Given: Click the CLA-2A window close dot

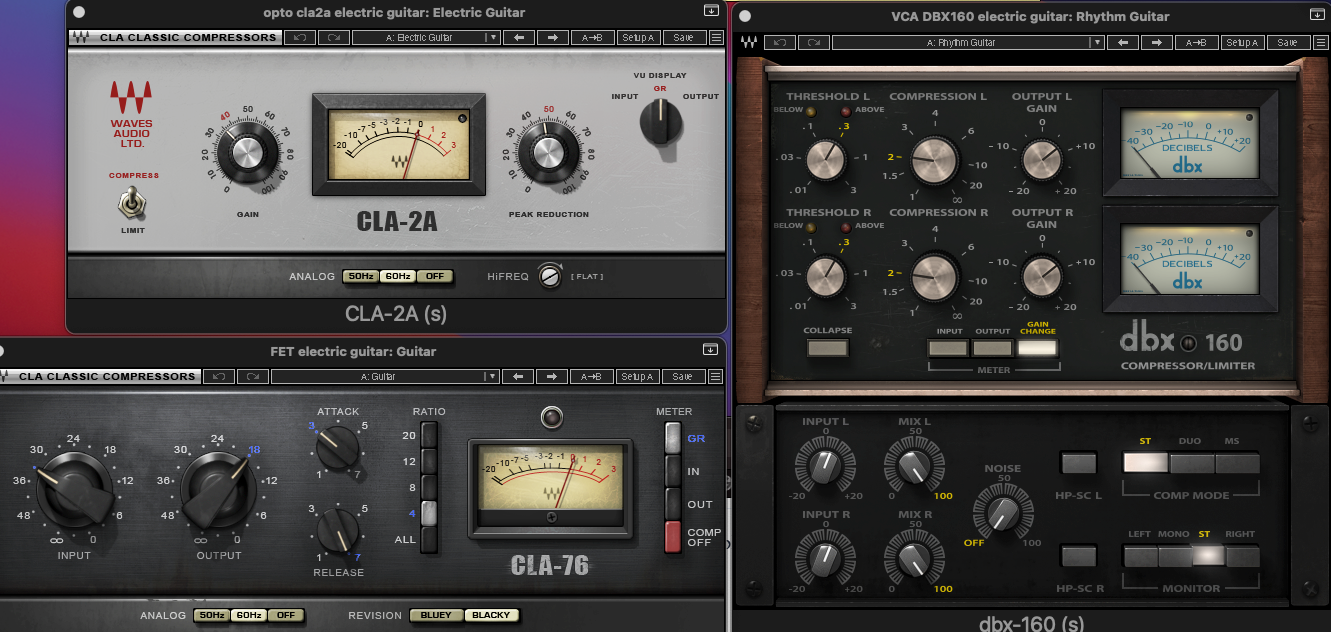Looking at the screenshot, I should pyautogui.click(x=79, y=12).
